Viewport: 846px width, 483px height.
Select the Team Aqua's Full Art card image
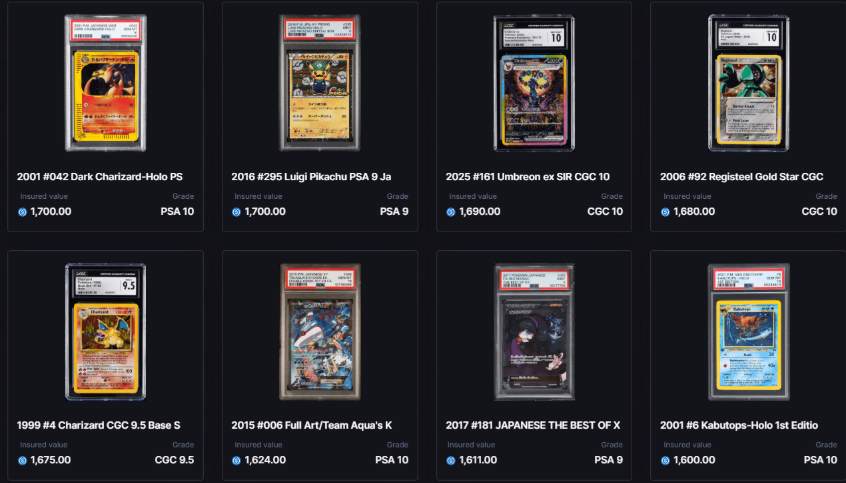320,332
